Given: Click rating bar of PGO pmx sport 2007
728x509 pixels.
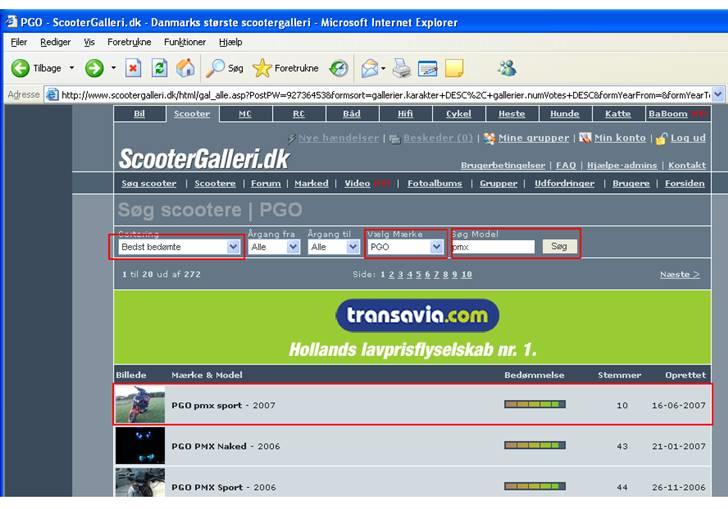Looking at the screenshot, I should (535, 405).
